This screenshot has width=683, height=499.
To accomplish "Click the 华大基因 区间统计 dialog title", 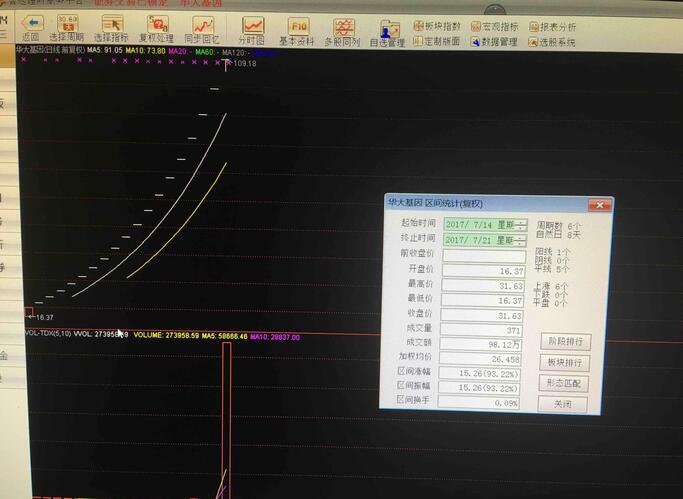I will (435, 203).
